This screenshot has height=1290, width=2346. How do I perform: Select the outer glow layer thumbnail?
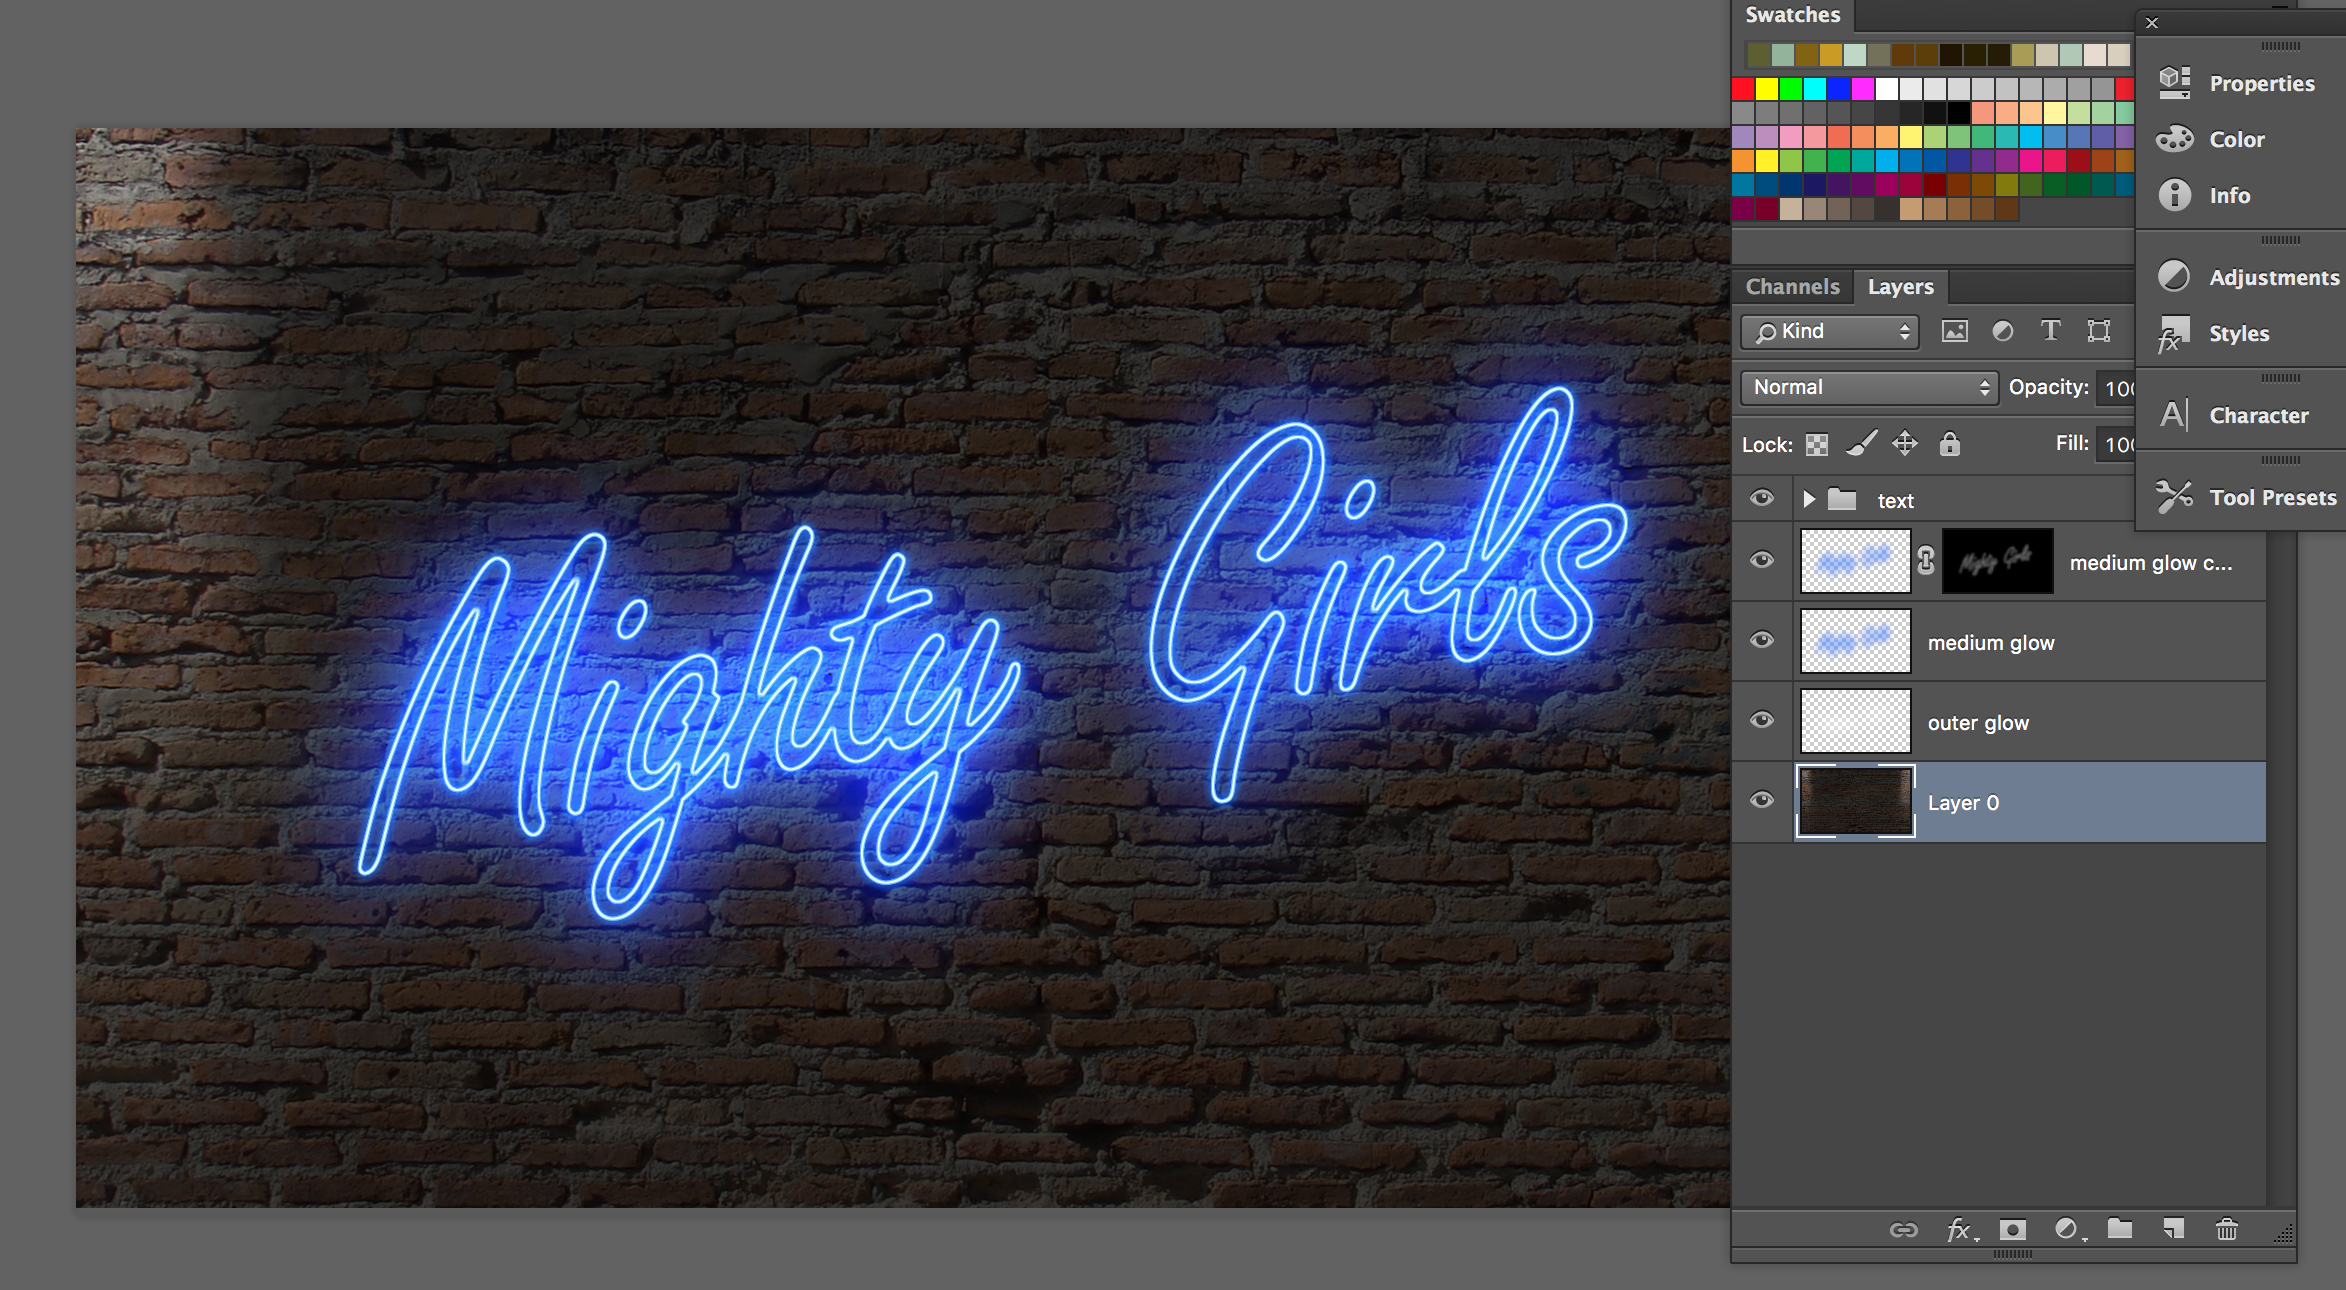pyautogui.click(x=1855, y=721)
